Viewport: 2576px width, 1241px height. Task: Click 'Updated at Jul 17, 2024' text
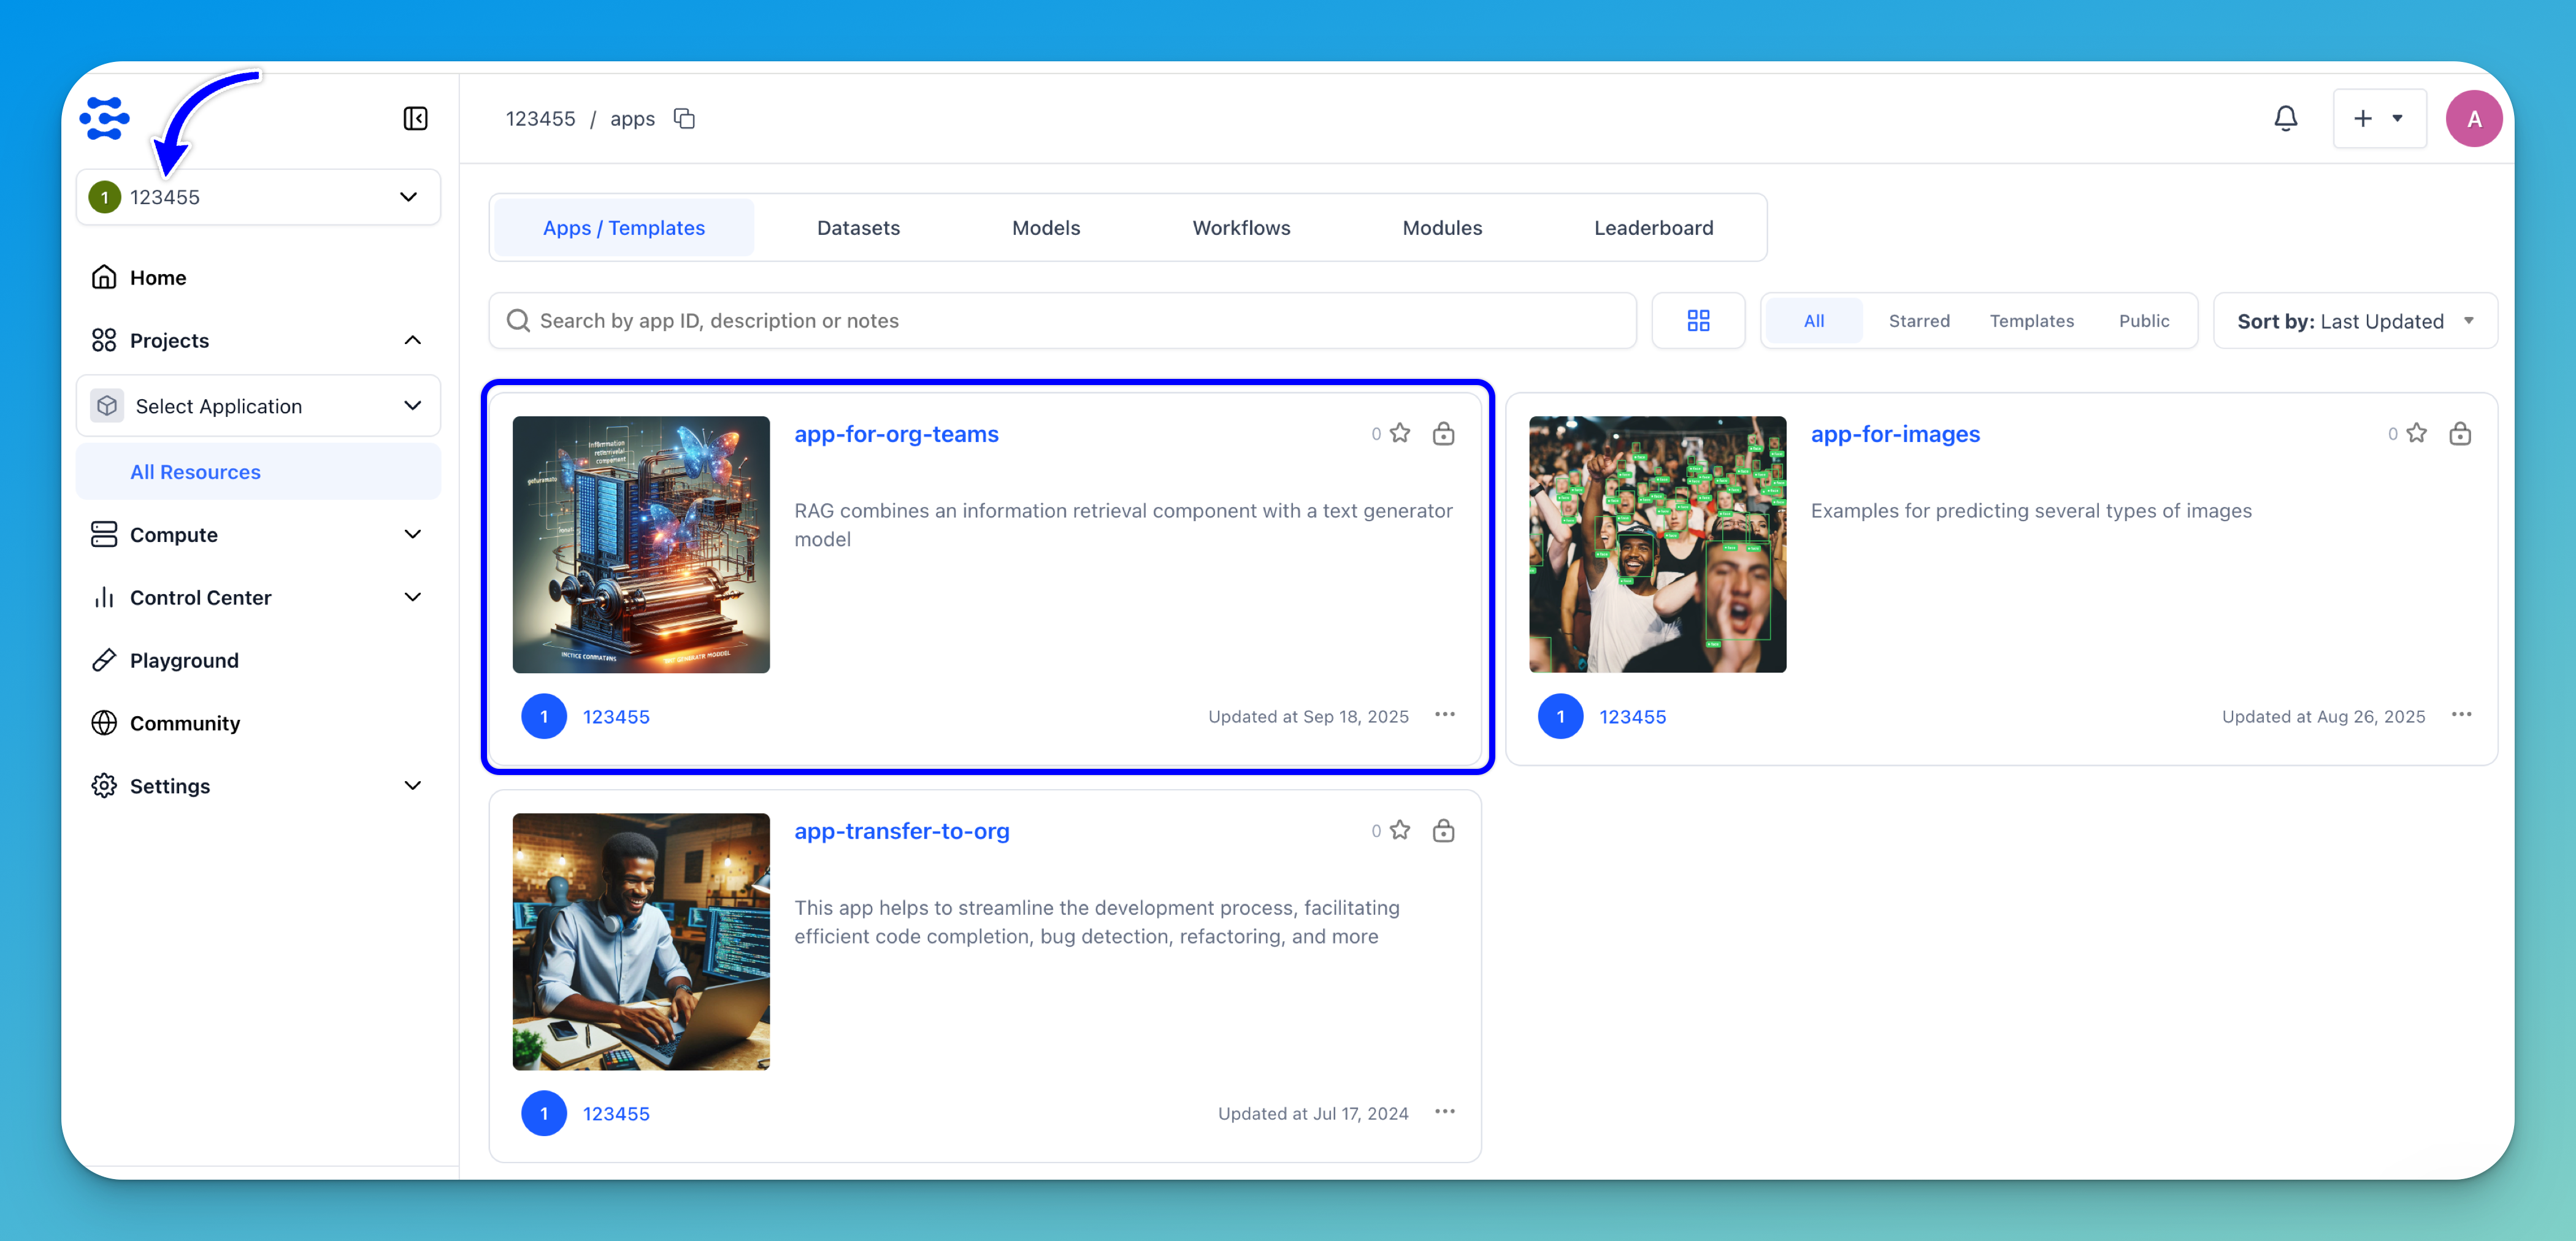point(1313,1113)
